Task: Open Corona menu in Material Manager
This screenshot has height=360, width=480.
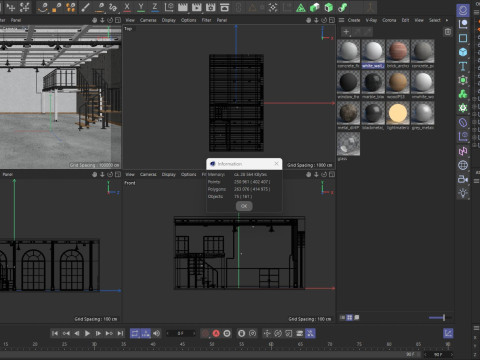Action: pyautogui.click(x=389, y=20)
